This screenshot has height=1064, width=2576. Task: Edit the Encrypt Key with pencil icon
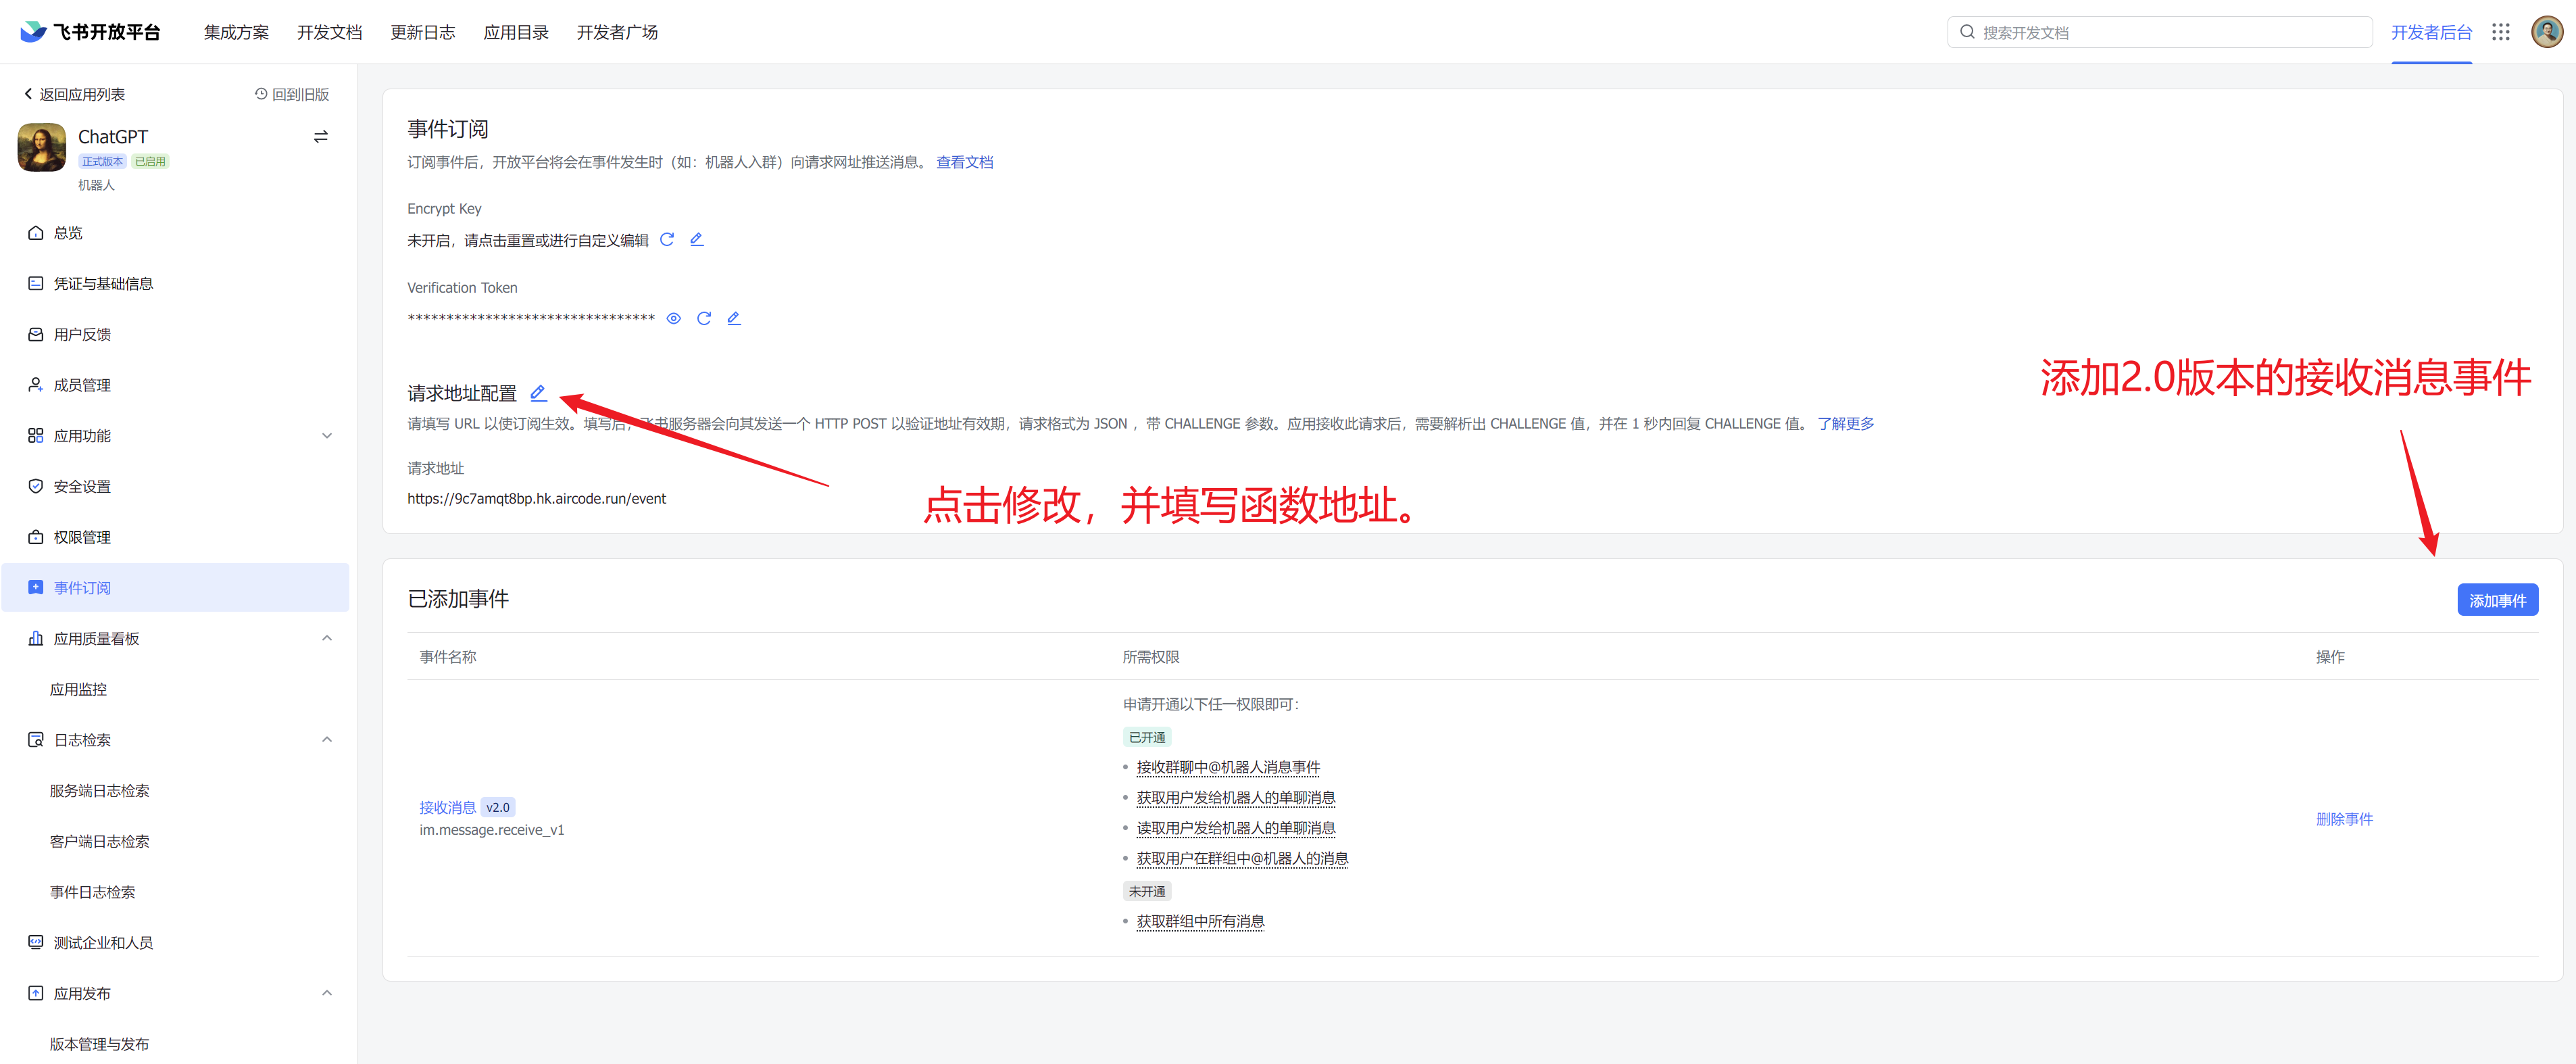point(697,239)
